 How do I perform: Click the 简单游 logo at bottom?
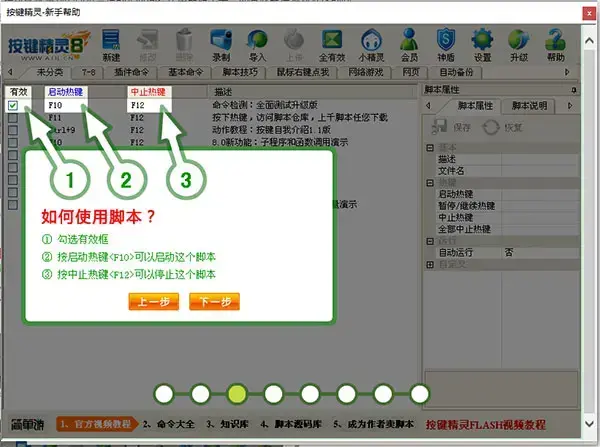tap(28, 424)
